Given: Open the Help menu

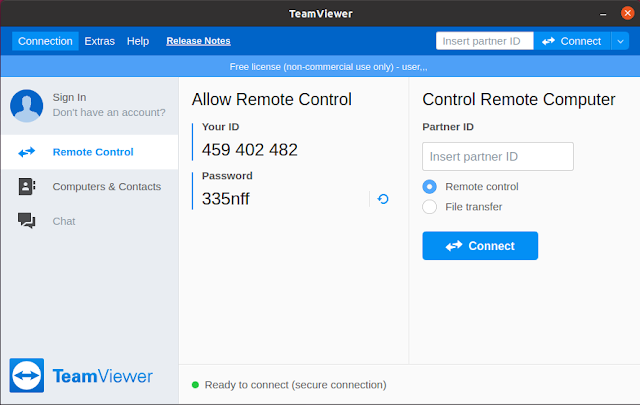Looking at the screenshot, I should (138, 41).
